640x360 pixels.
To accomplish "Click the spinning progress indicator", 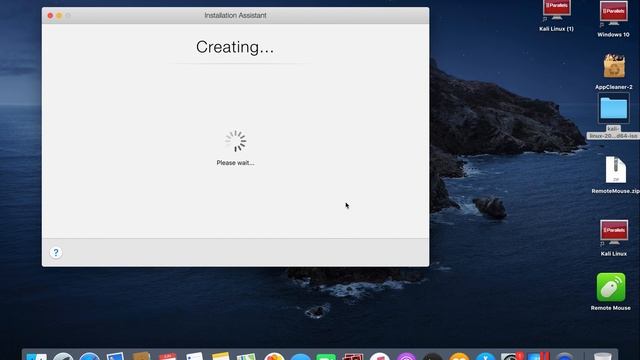I will point(236,141).
